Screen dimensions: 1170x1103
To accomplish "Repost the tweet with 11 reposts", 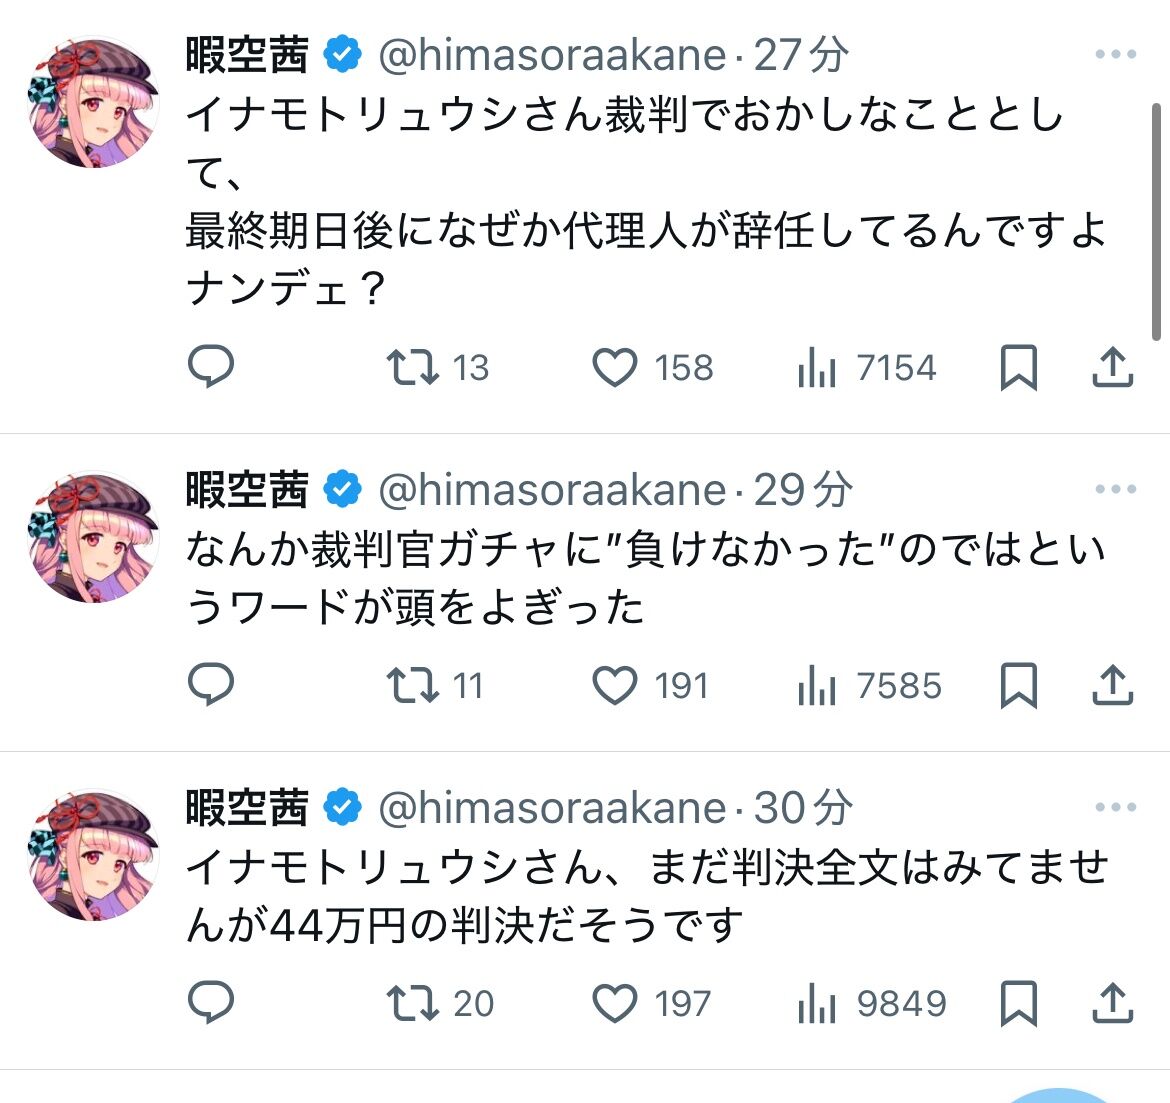I will click(x=413, y=685).
